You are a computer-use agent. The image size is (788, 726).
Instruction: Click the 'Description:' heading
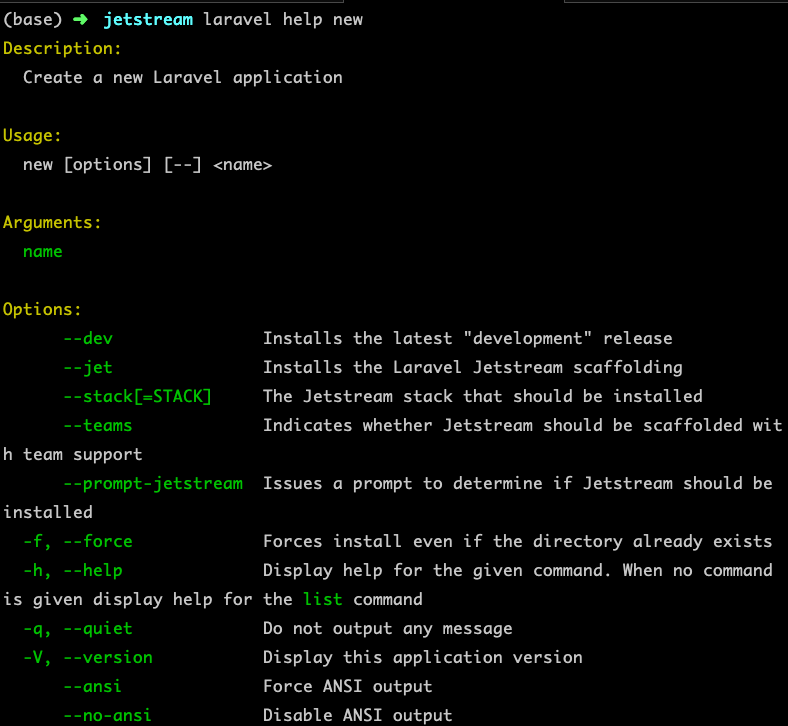[x=62, y=48]
